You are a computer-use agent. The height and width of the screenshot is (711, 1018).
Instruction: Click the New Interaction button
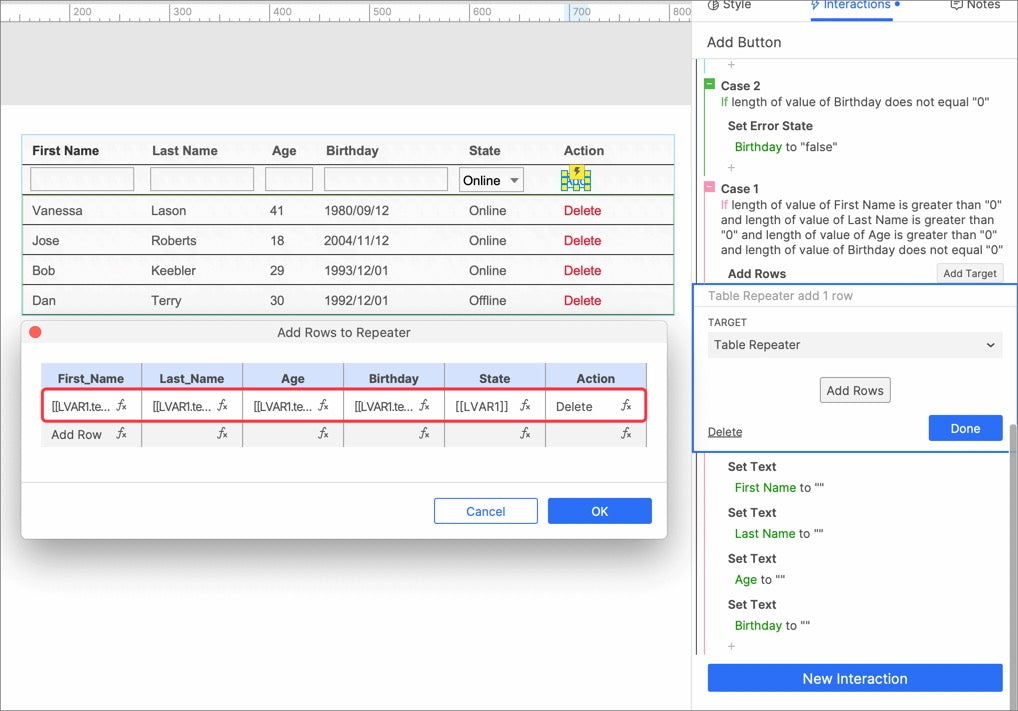(854, 679)
